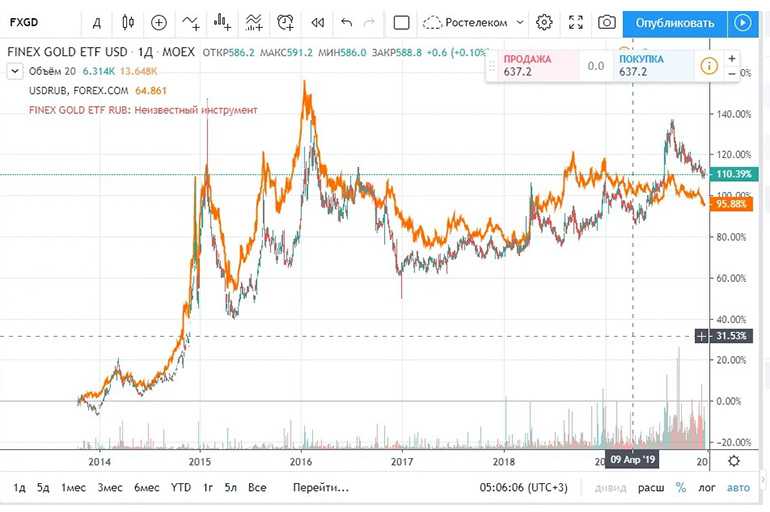Viewport: 770px width, 512px height.
Task: Click the ПРОДАЖА 637.2 sell button
Action: [x=537, y=66]
